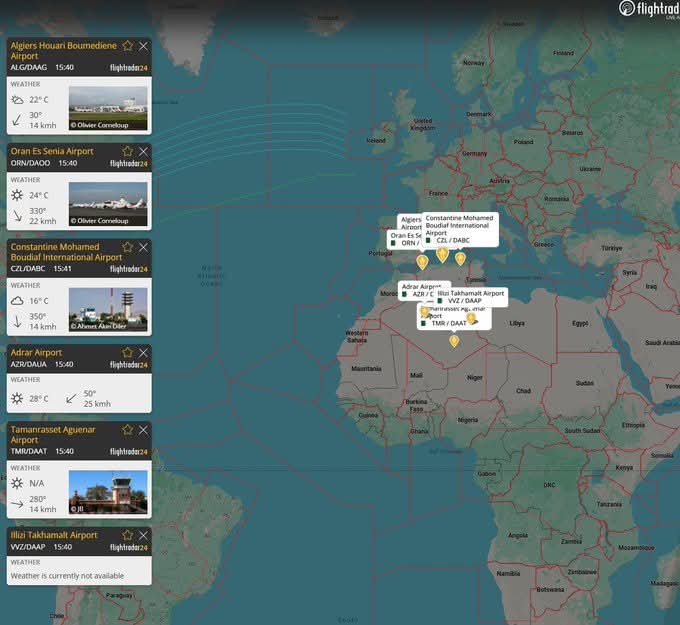Click the wind arrow on the Adrar card
Viewport: 680px width, 625px height.
click(71, 398)
